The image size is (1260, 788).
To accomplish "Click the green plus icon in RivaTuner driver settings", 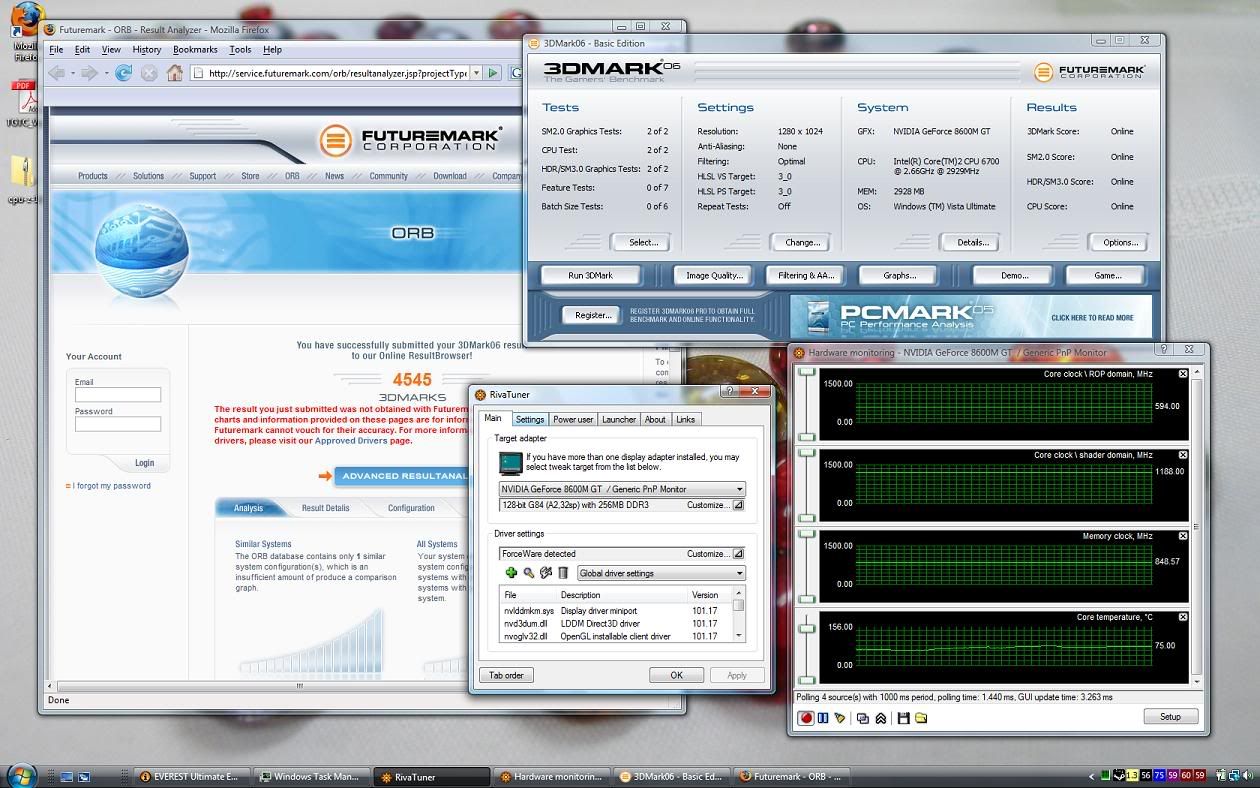I will click(511, 573).
